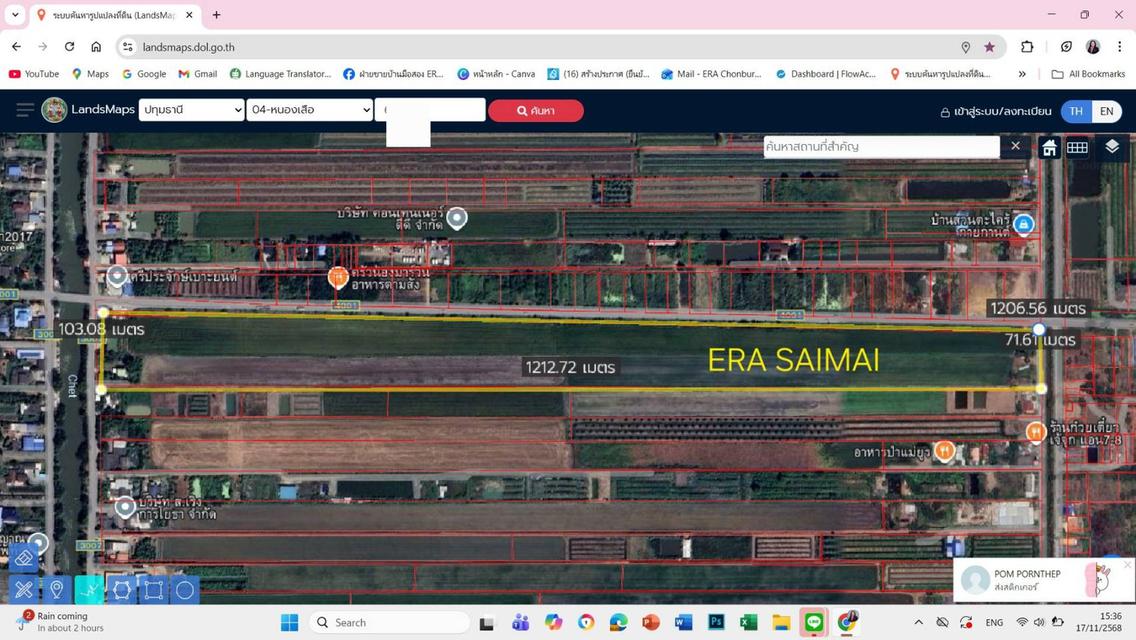Open the grid view icon beside home
The height and width of the screenshot is (640, 1136).
[x=1077, y=147]
